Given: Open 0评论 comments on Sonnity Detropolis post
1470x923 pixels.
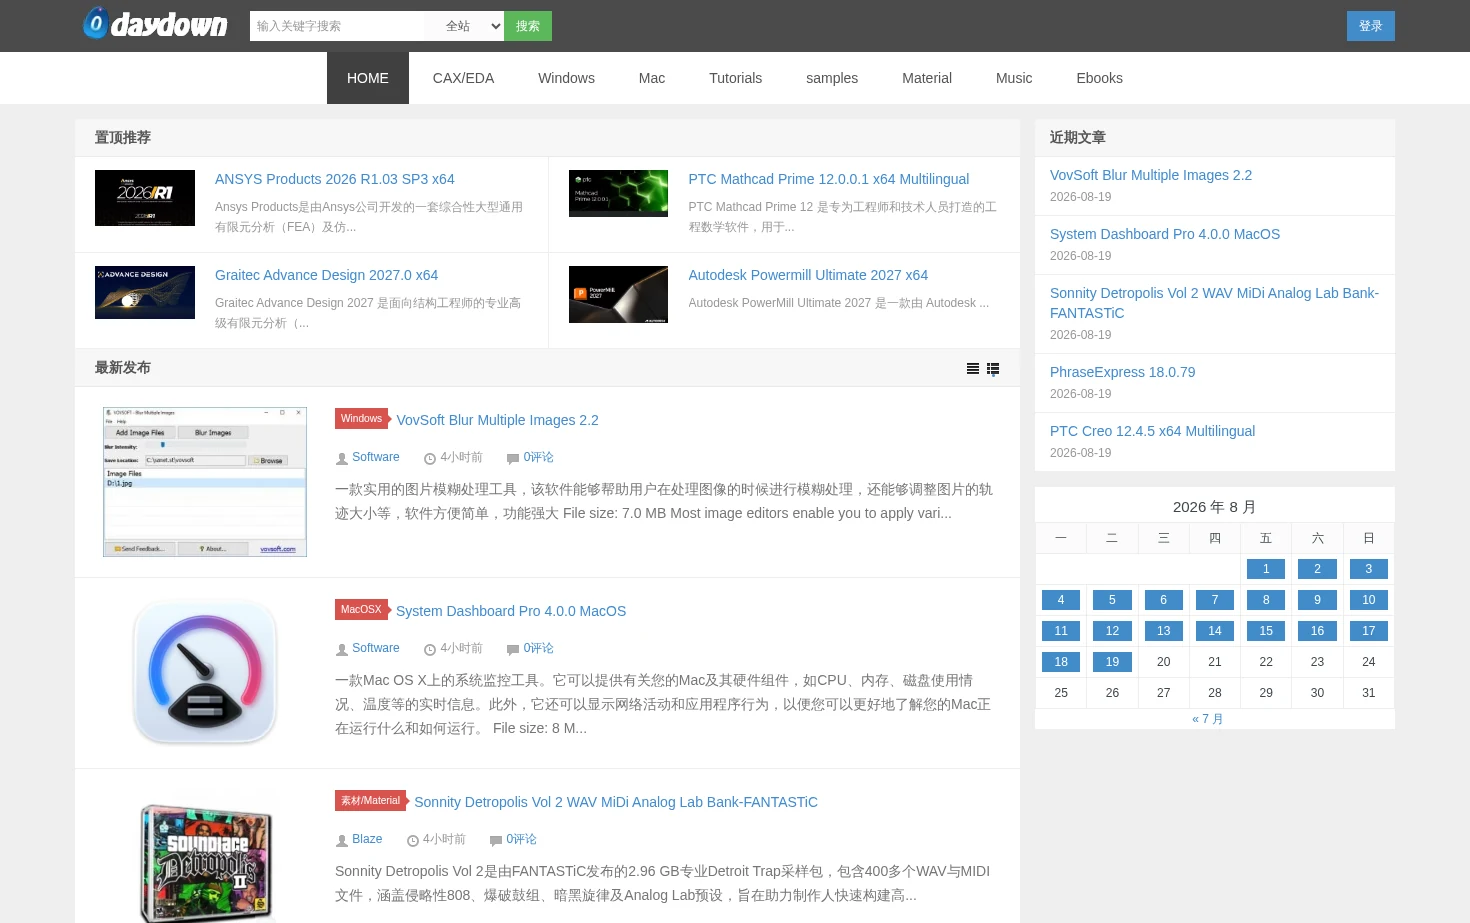Looking at the screenshot, I should [521, 839].
